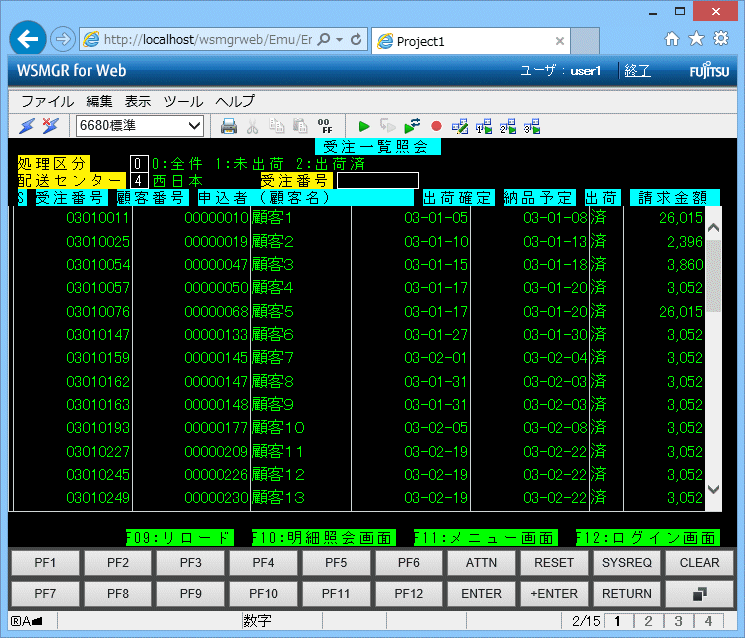Click the +ENTER key button
The height and width of the screenshot is (638, 745).
point(554,594)
